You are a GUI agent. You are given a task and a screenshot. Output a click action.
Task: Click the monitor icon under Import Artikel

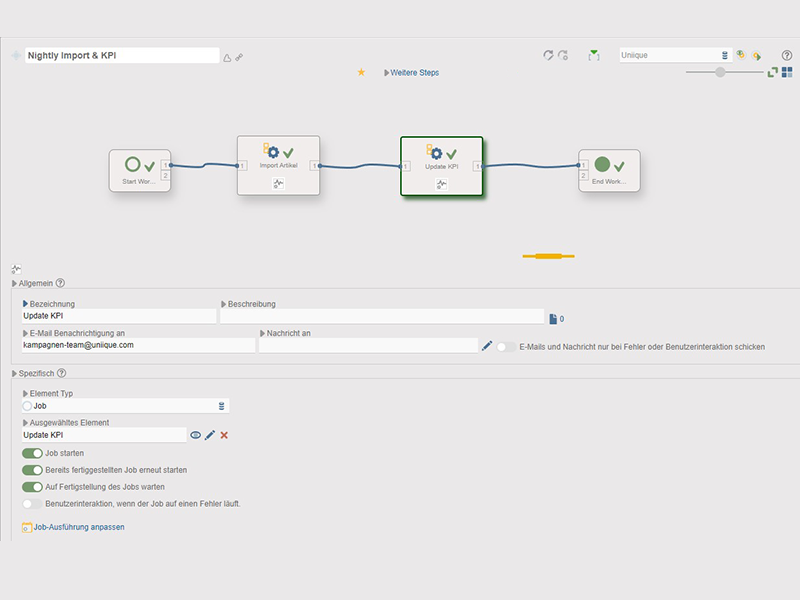click(x=279, y=183)
